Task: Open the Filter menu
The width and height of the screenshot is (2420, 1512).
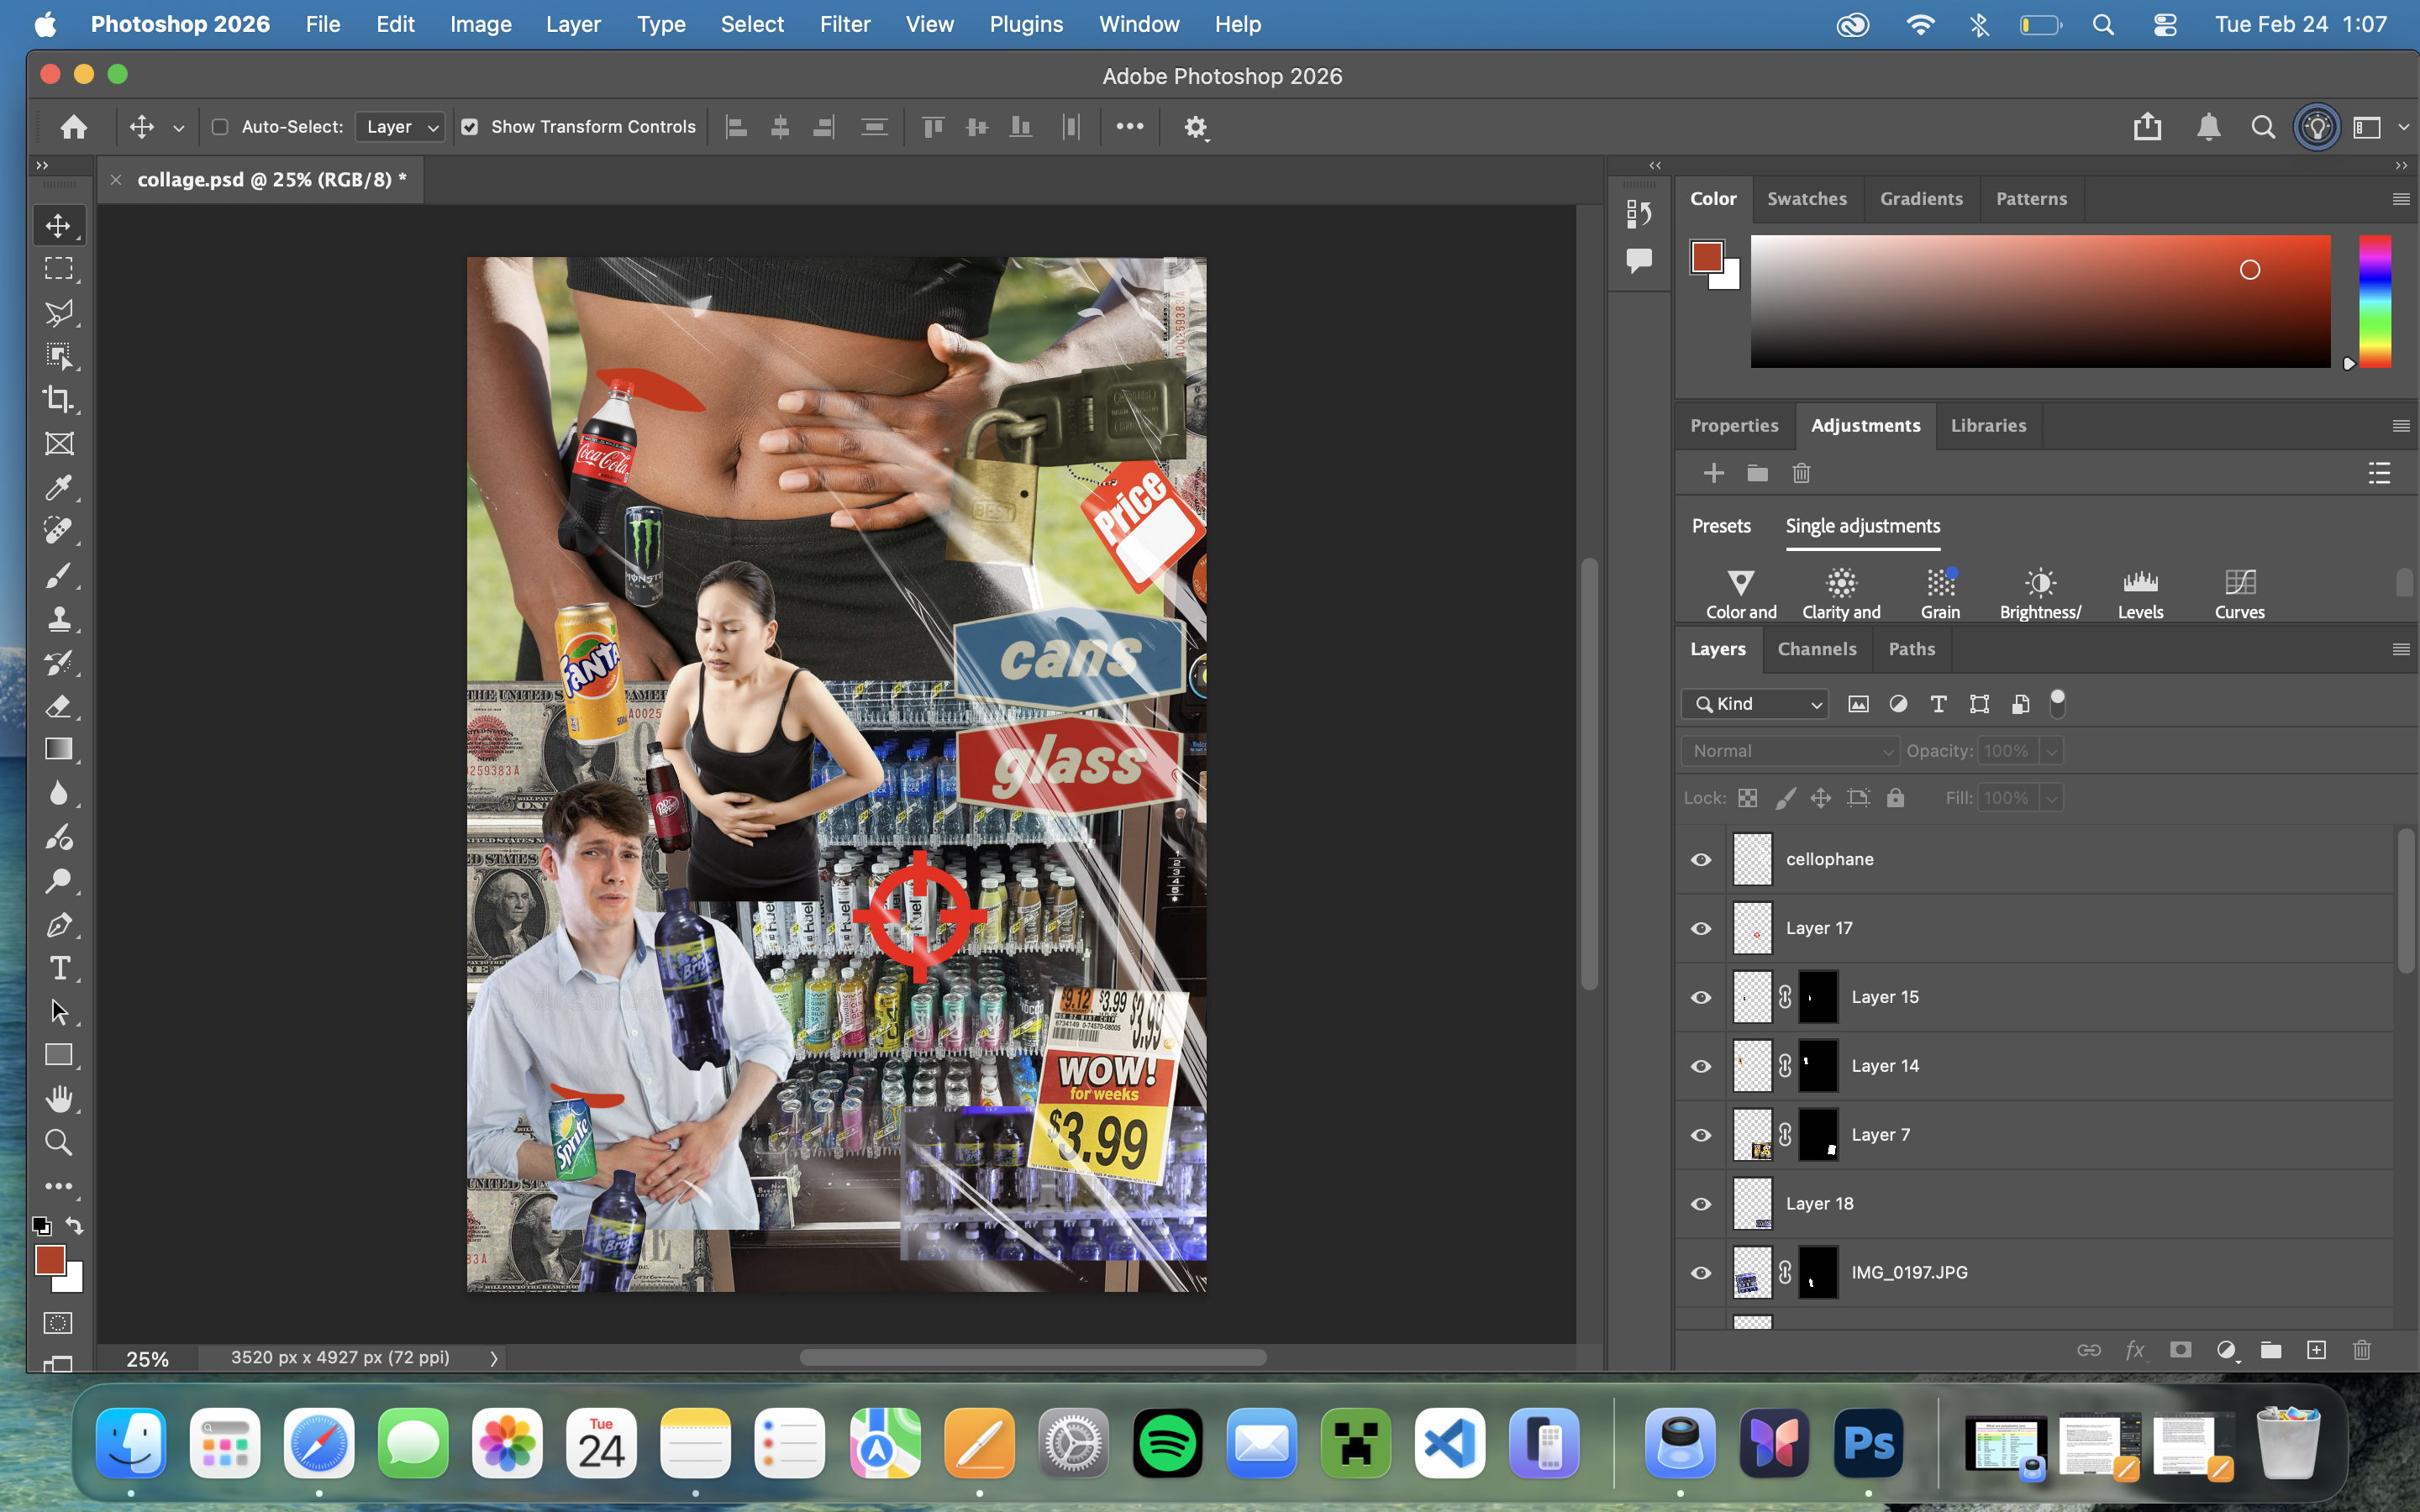Action: coord(844,24)
